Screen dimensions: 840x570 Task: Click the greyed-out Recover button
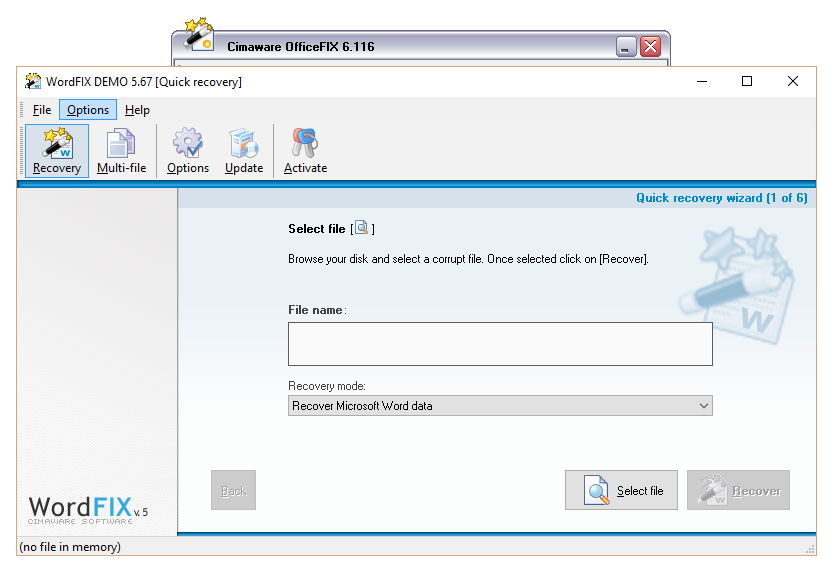click(738, 490)
